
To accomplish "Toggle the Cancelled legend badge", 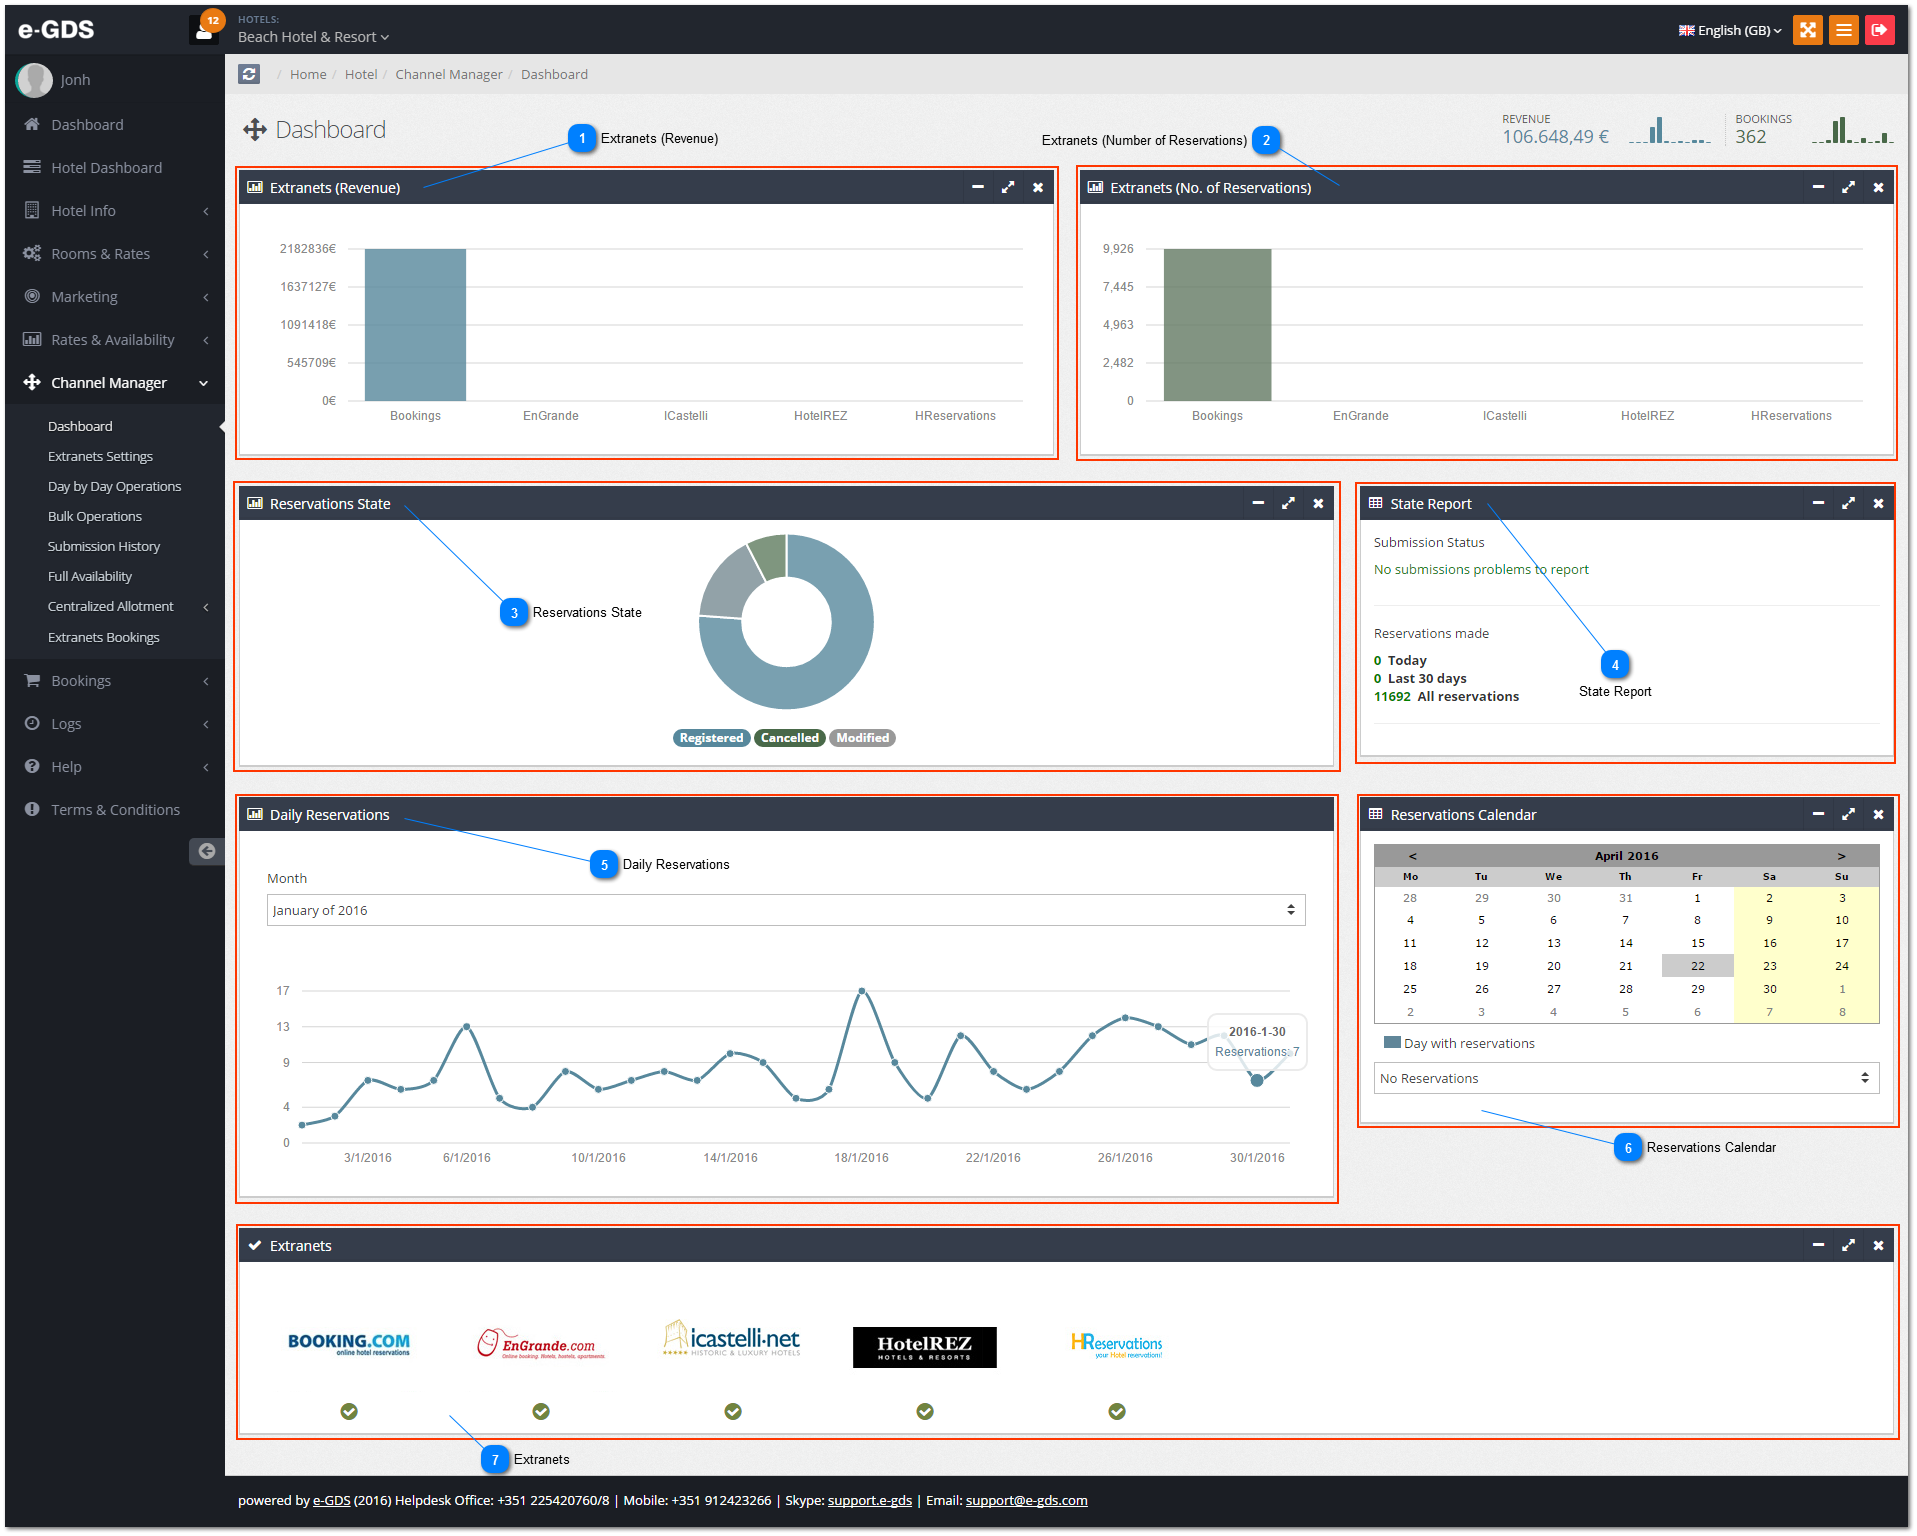I will (x=790, y=738).
